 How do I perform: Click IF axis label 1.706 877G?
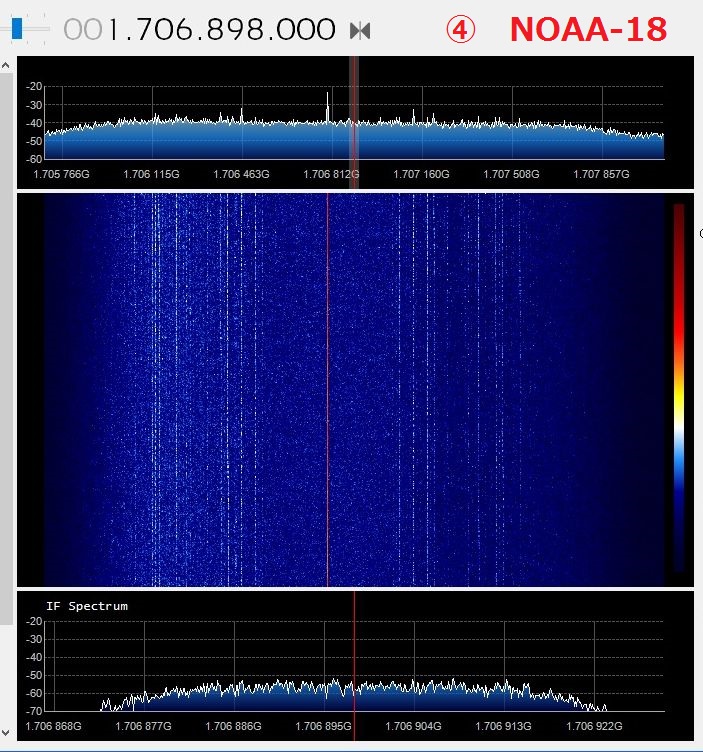(x=143, y=726)
